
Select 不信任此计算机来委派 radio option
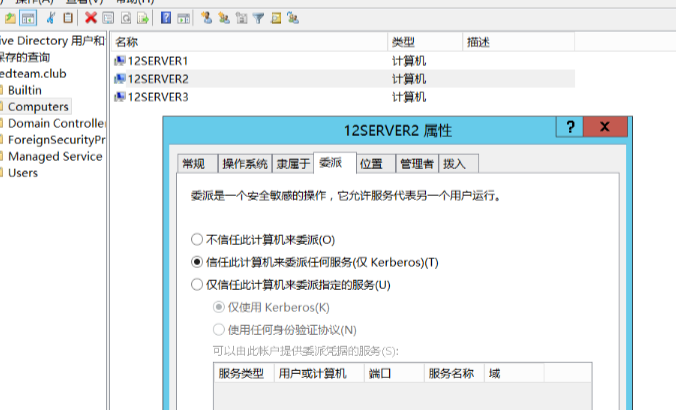[196, 240]
